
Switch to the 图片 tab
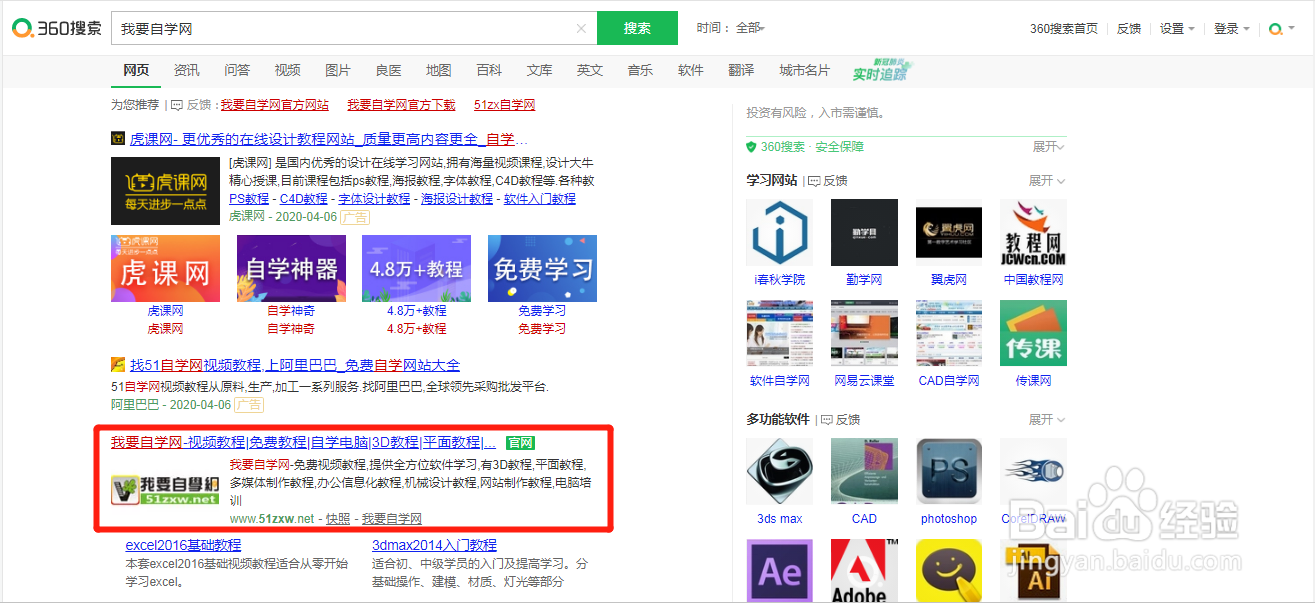338,70
